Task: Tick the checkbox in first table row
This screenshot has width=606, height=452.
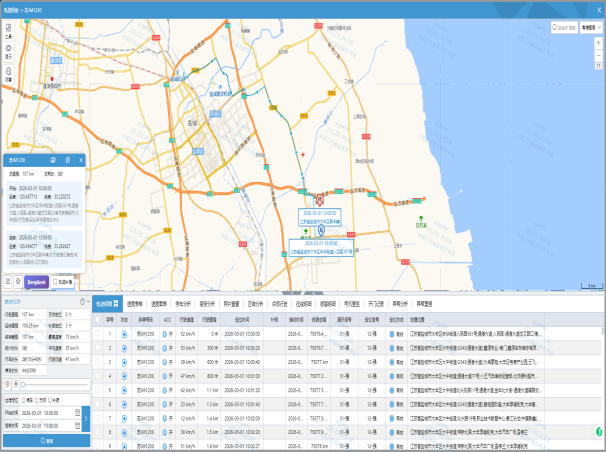Action: 95,333
